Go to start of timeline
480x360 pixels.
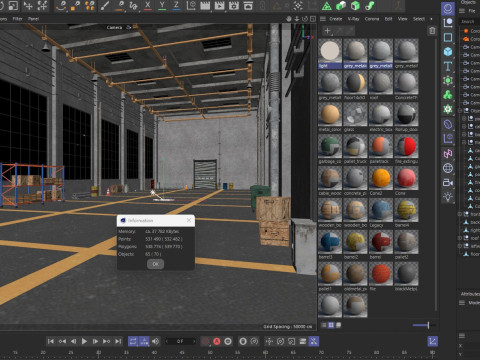[x=51, y=341]
